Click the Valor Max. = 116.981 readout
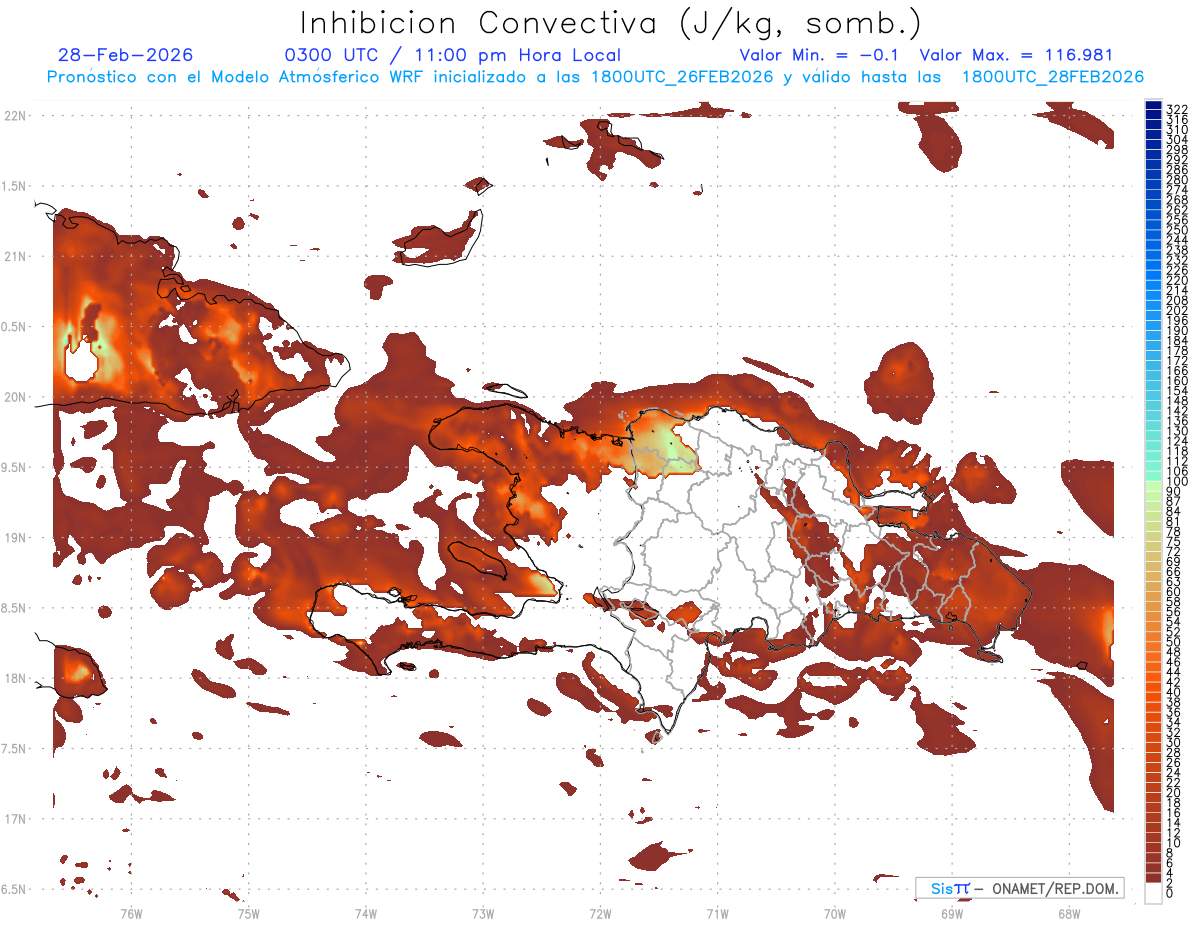The width and height of the screenshot is (1200, 927). [1016, 55]
